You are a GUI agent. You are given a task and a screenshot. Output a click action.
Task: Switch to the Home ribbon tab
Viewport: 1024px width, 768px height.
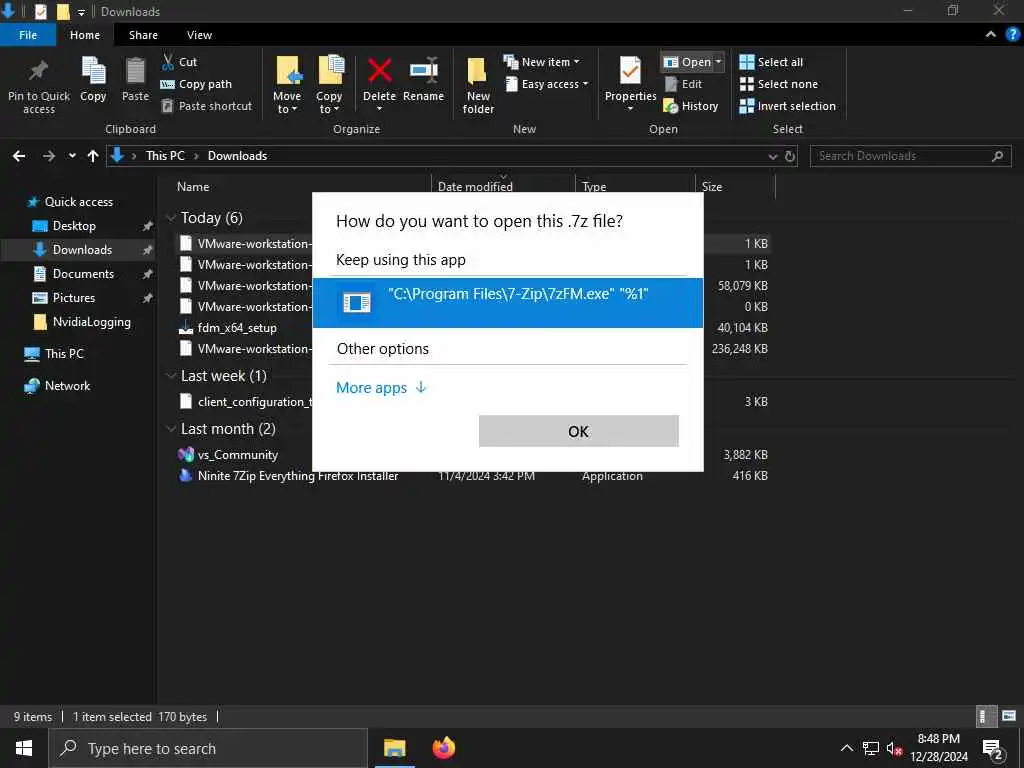pyautogui.click(x=85, y=35)
